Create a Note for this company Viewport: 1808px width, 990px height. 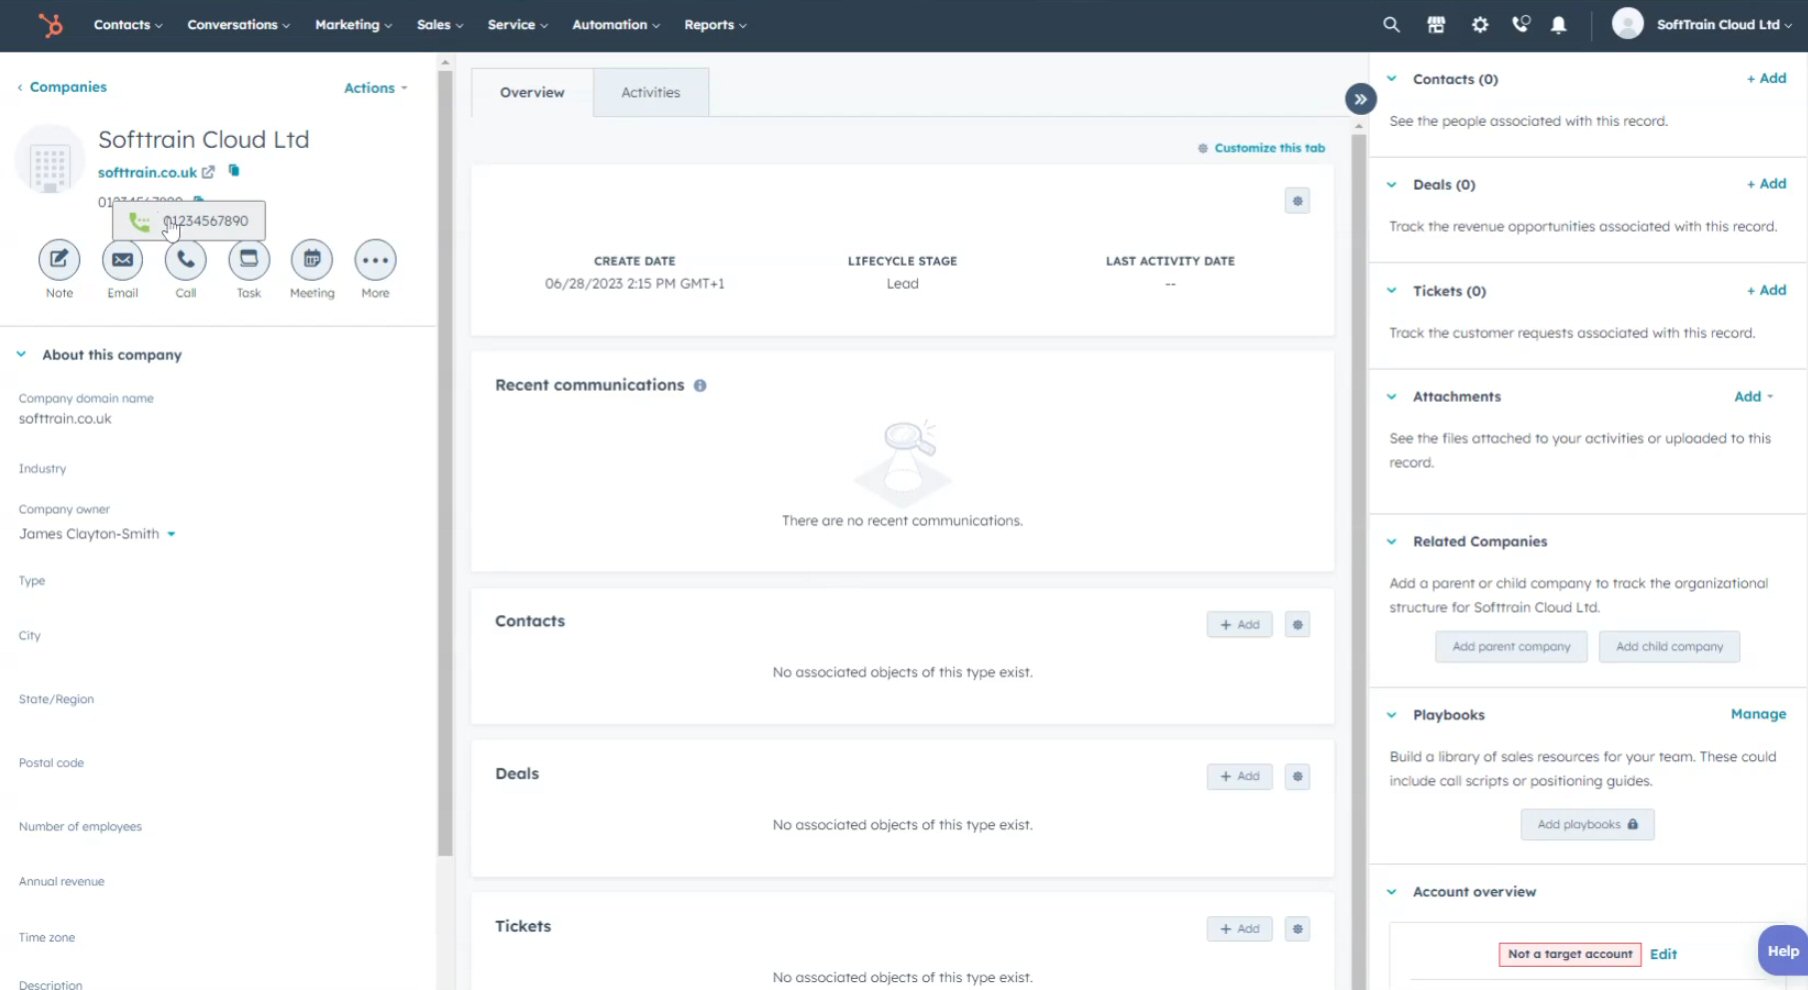coord(59,260)
